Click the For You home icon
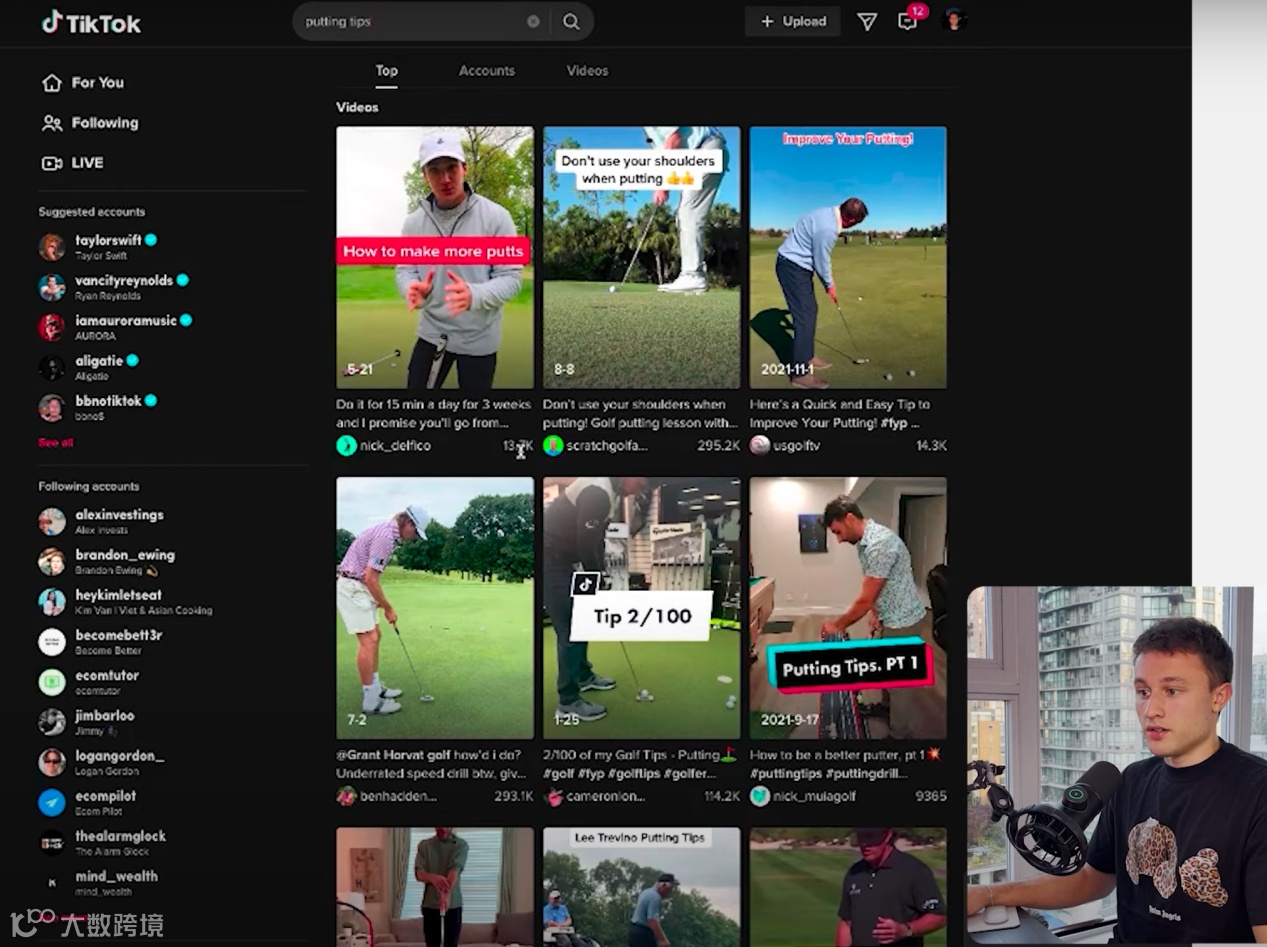This screenshot has width=1267, height=947. [x=52, y=83]
